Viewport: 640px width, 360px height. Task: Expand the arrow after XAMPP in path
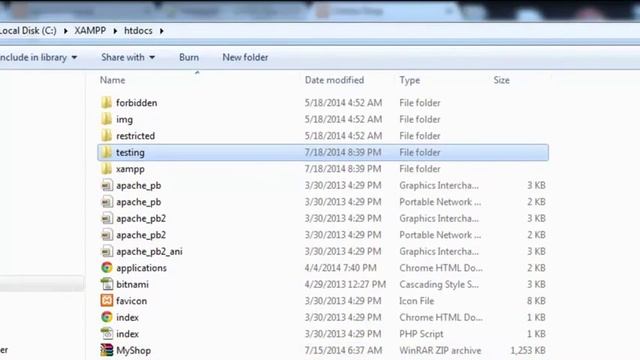pos(115,31)
